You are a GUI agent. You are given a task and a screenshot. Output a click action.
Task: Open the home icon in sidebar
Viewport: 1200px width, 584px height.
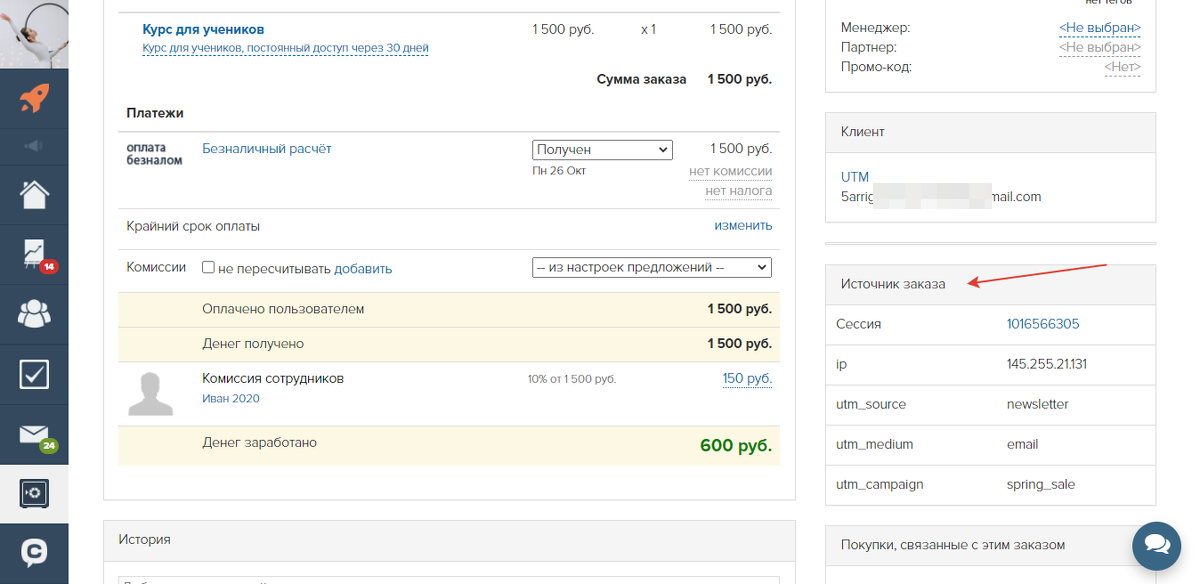click(x=34, y=194)
